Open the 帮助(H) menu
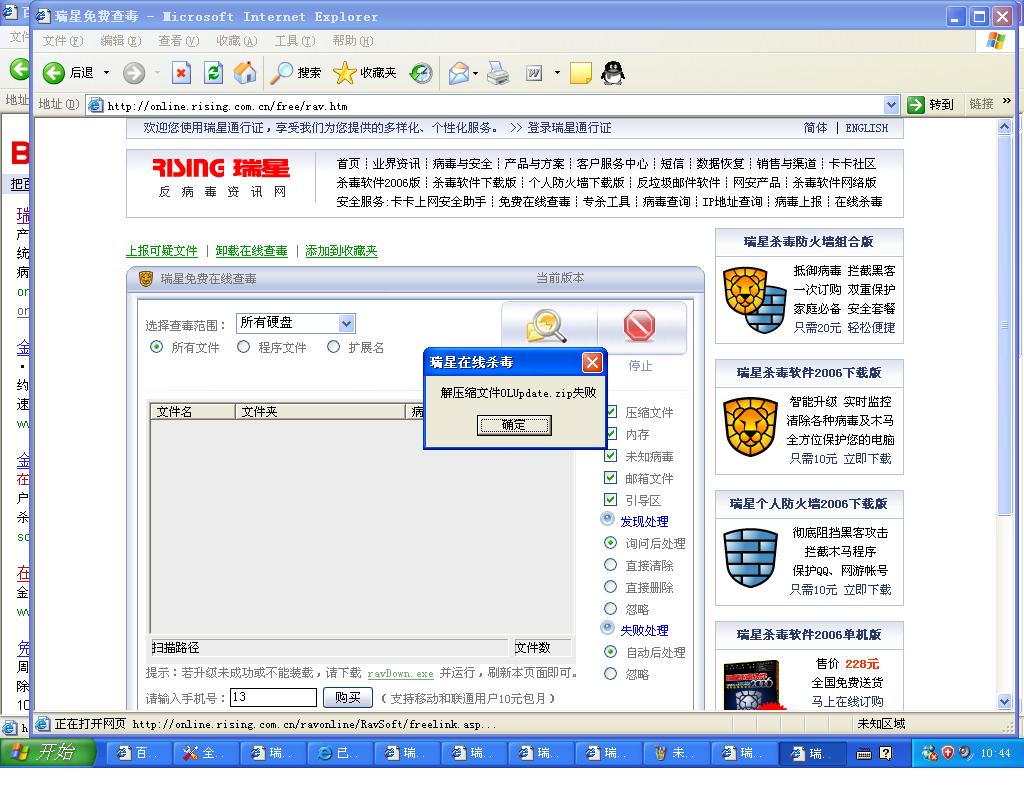 [x=353, y=41]
